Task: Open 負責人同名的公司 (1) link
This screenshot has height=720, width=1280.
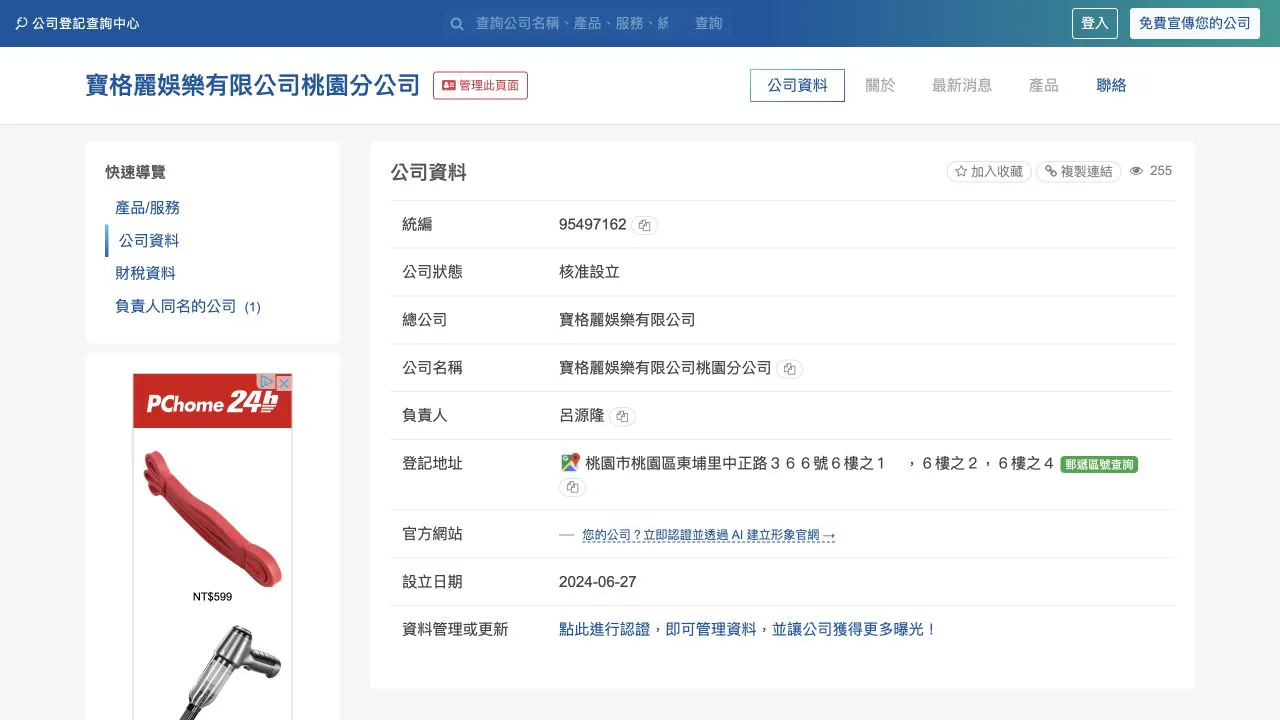Action: pyautogui.click(x=188, y=306)
